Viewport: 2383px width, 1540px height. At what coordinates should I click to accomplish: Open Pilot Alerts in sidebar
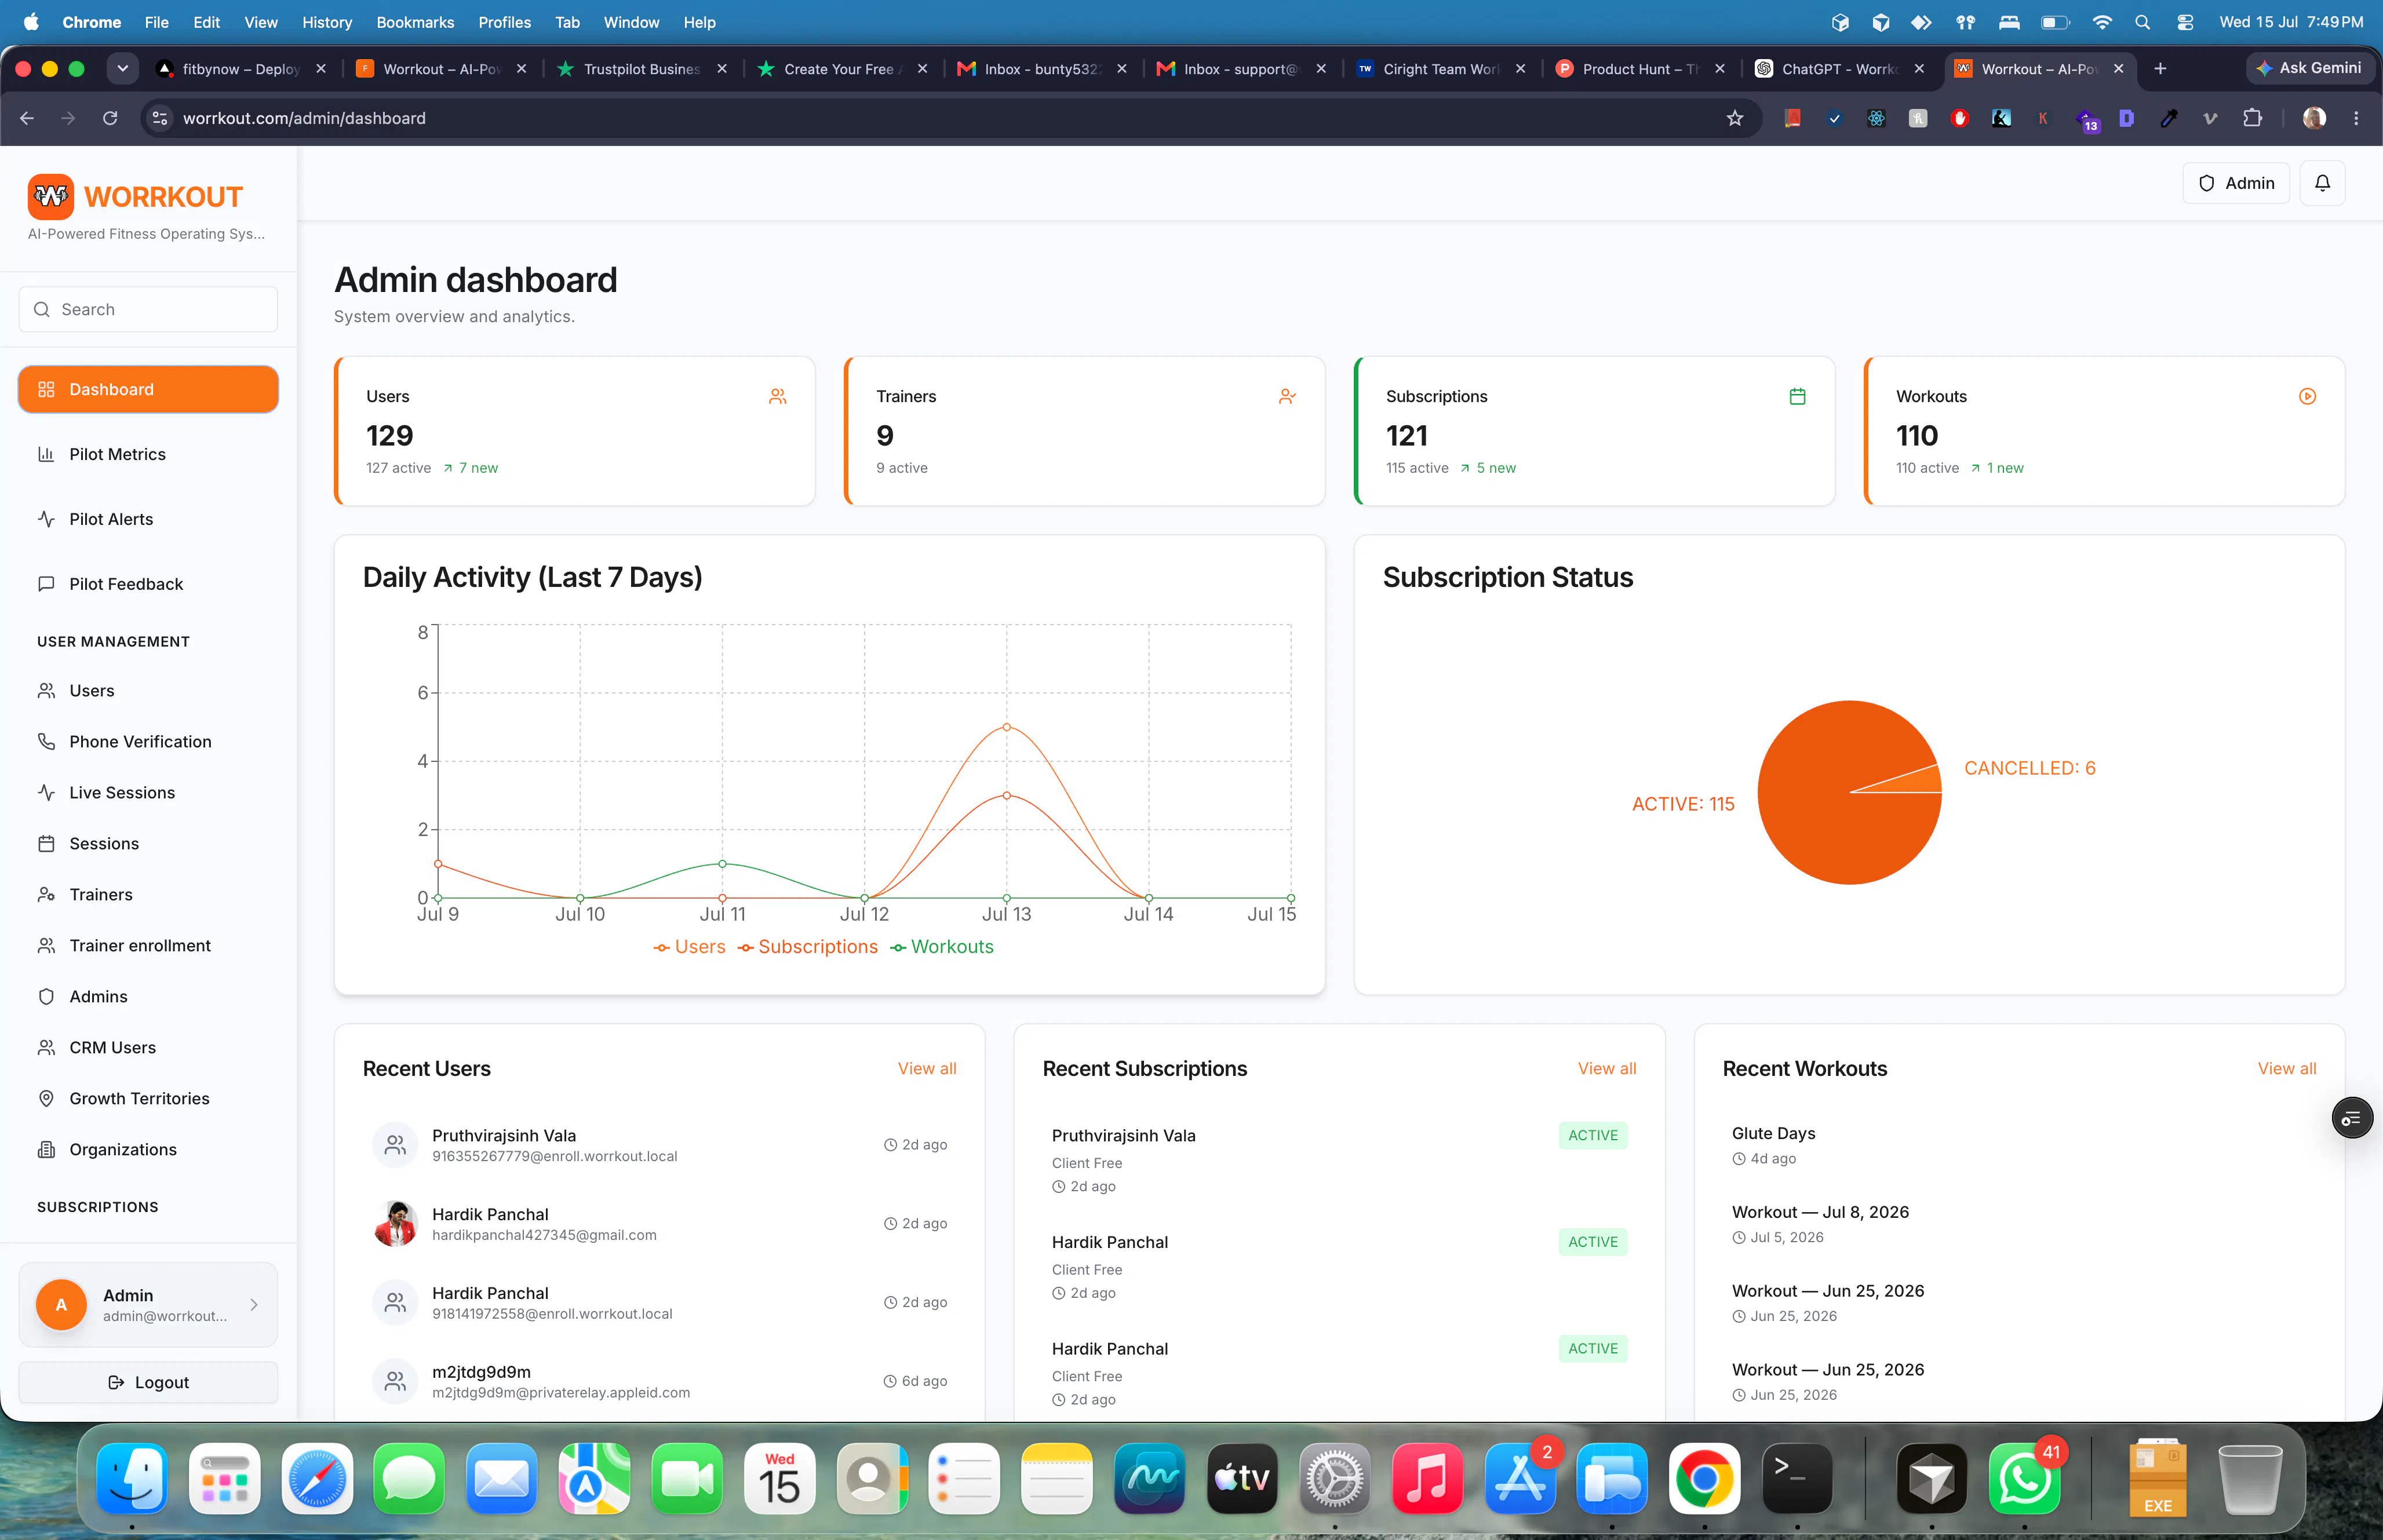148,519
